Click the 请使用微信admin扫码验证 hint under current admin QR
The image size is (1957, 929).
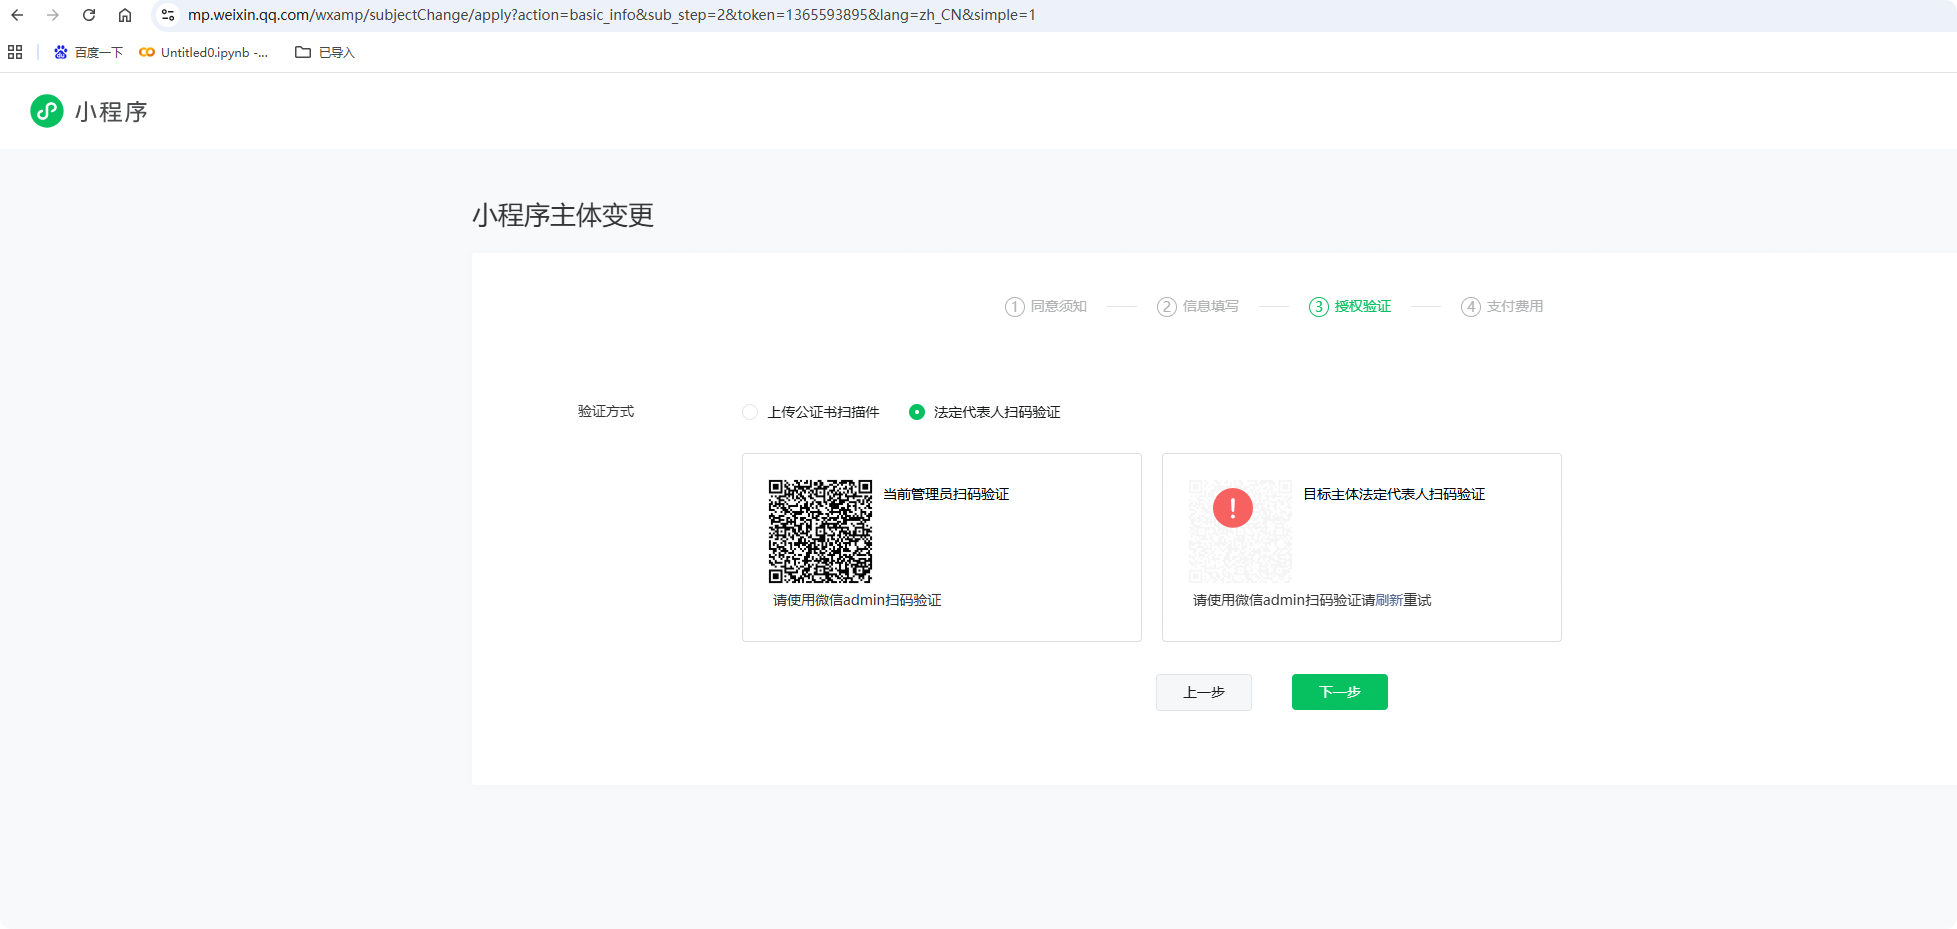point(857,600)
